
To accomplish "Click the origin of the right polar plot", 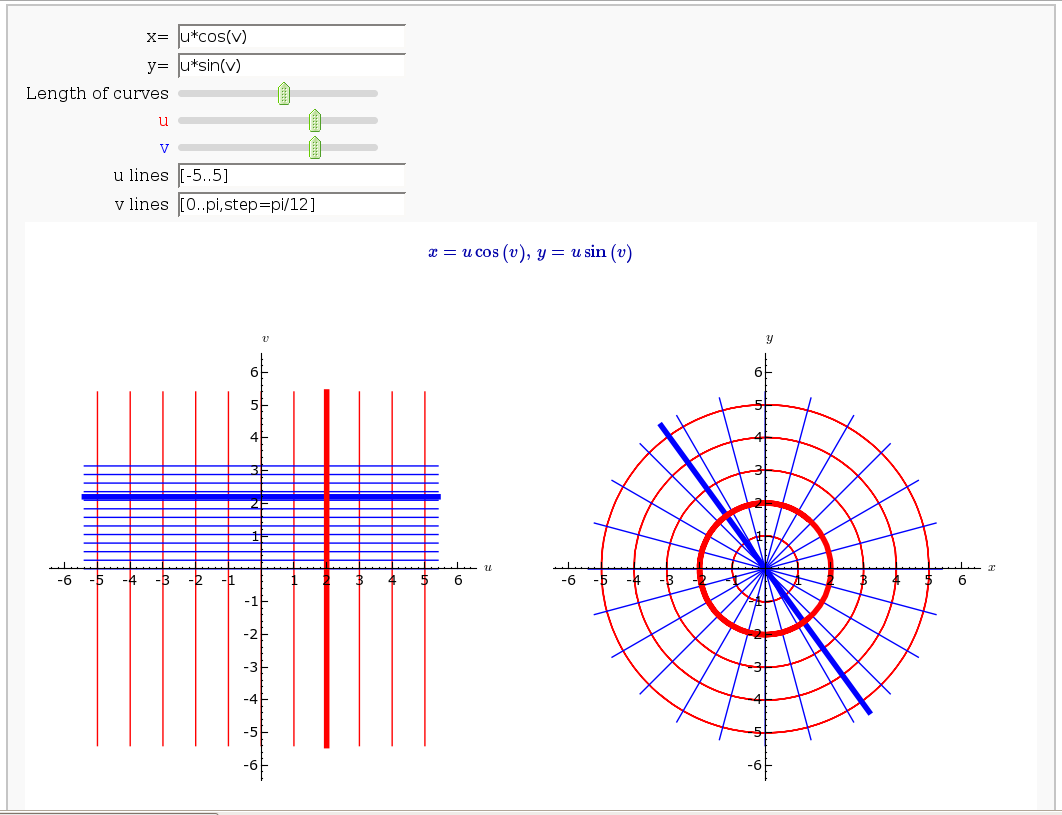I will pyautogui.click(x=765, y=568).
